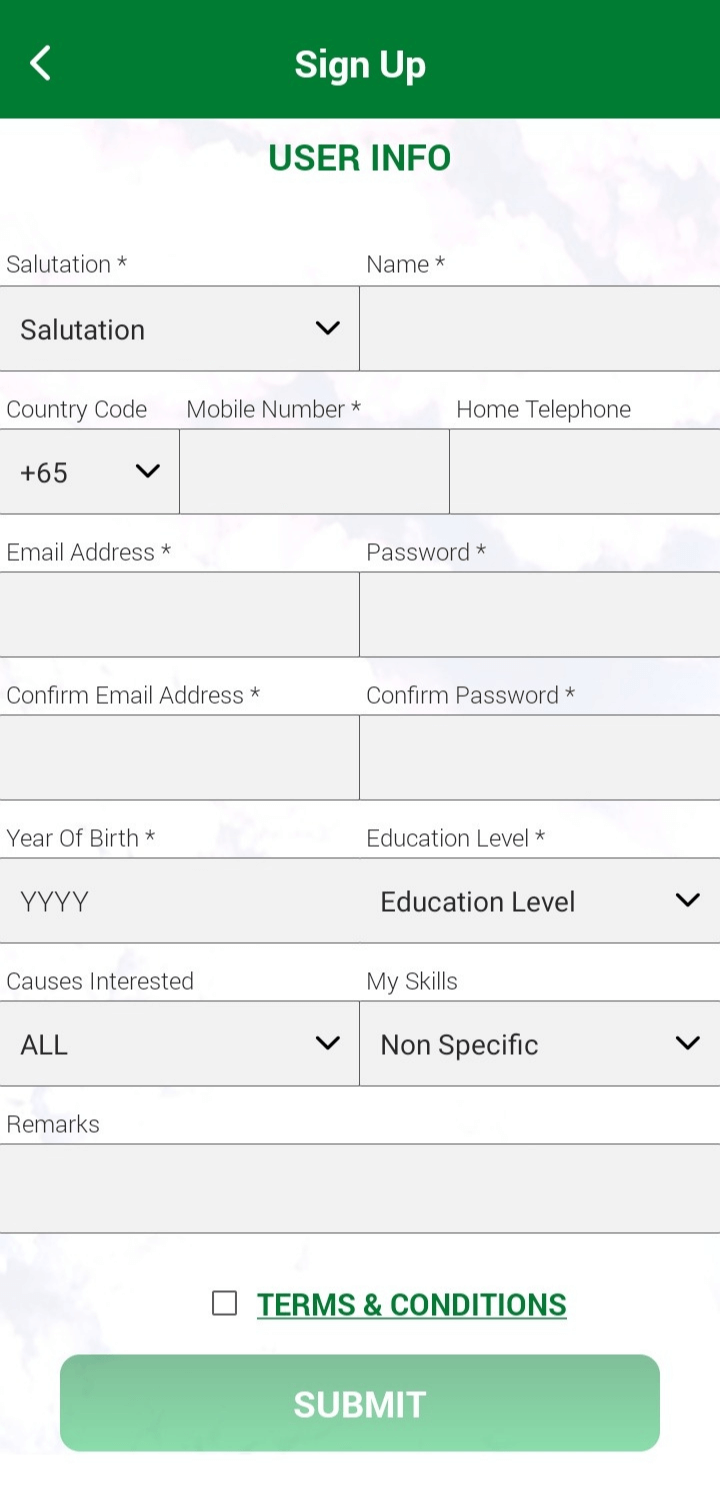Expand the Causes Interested dropdown
The width and height of the screenshot is (720, 1485).
click(x=180, y=1044)
